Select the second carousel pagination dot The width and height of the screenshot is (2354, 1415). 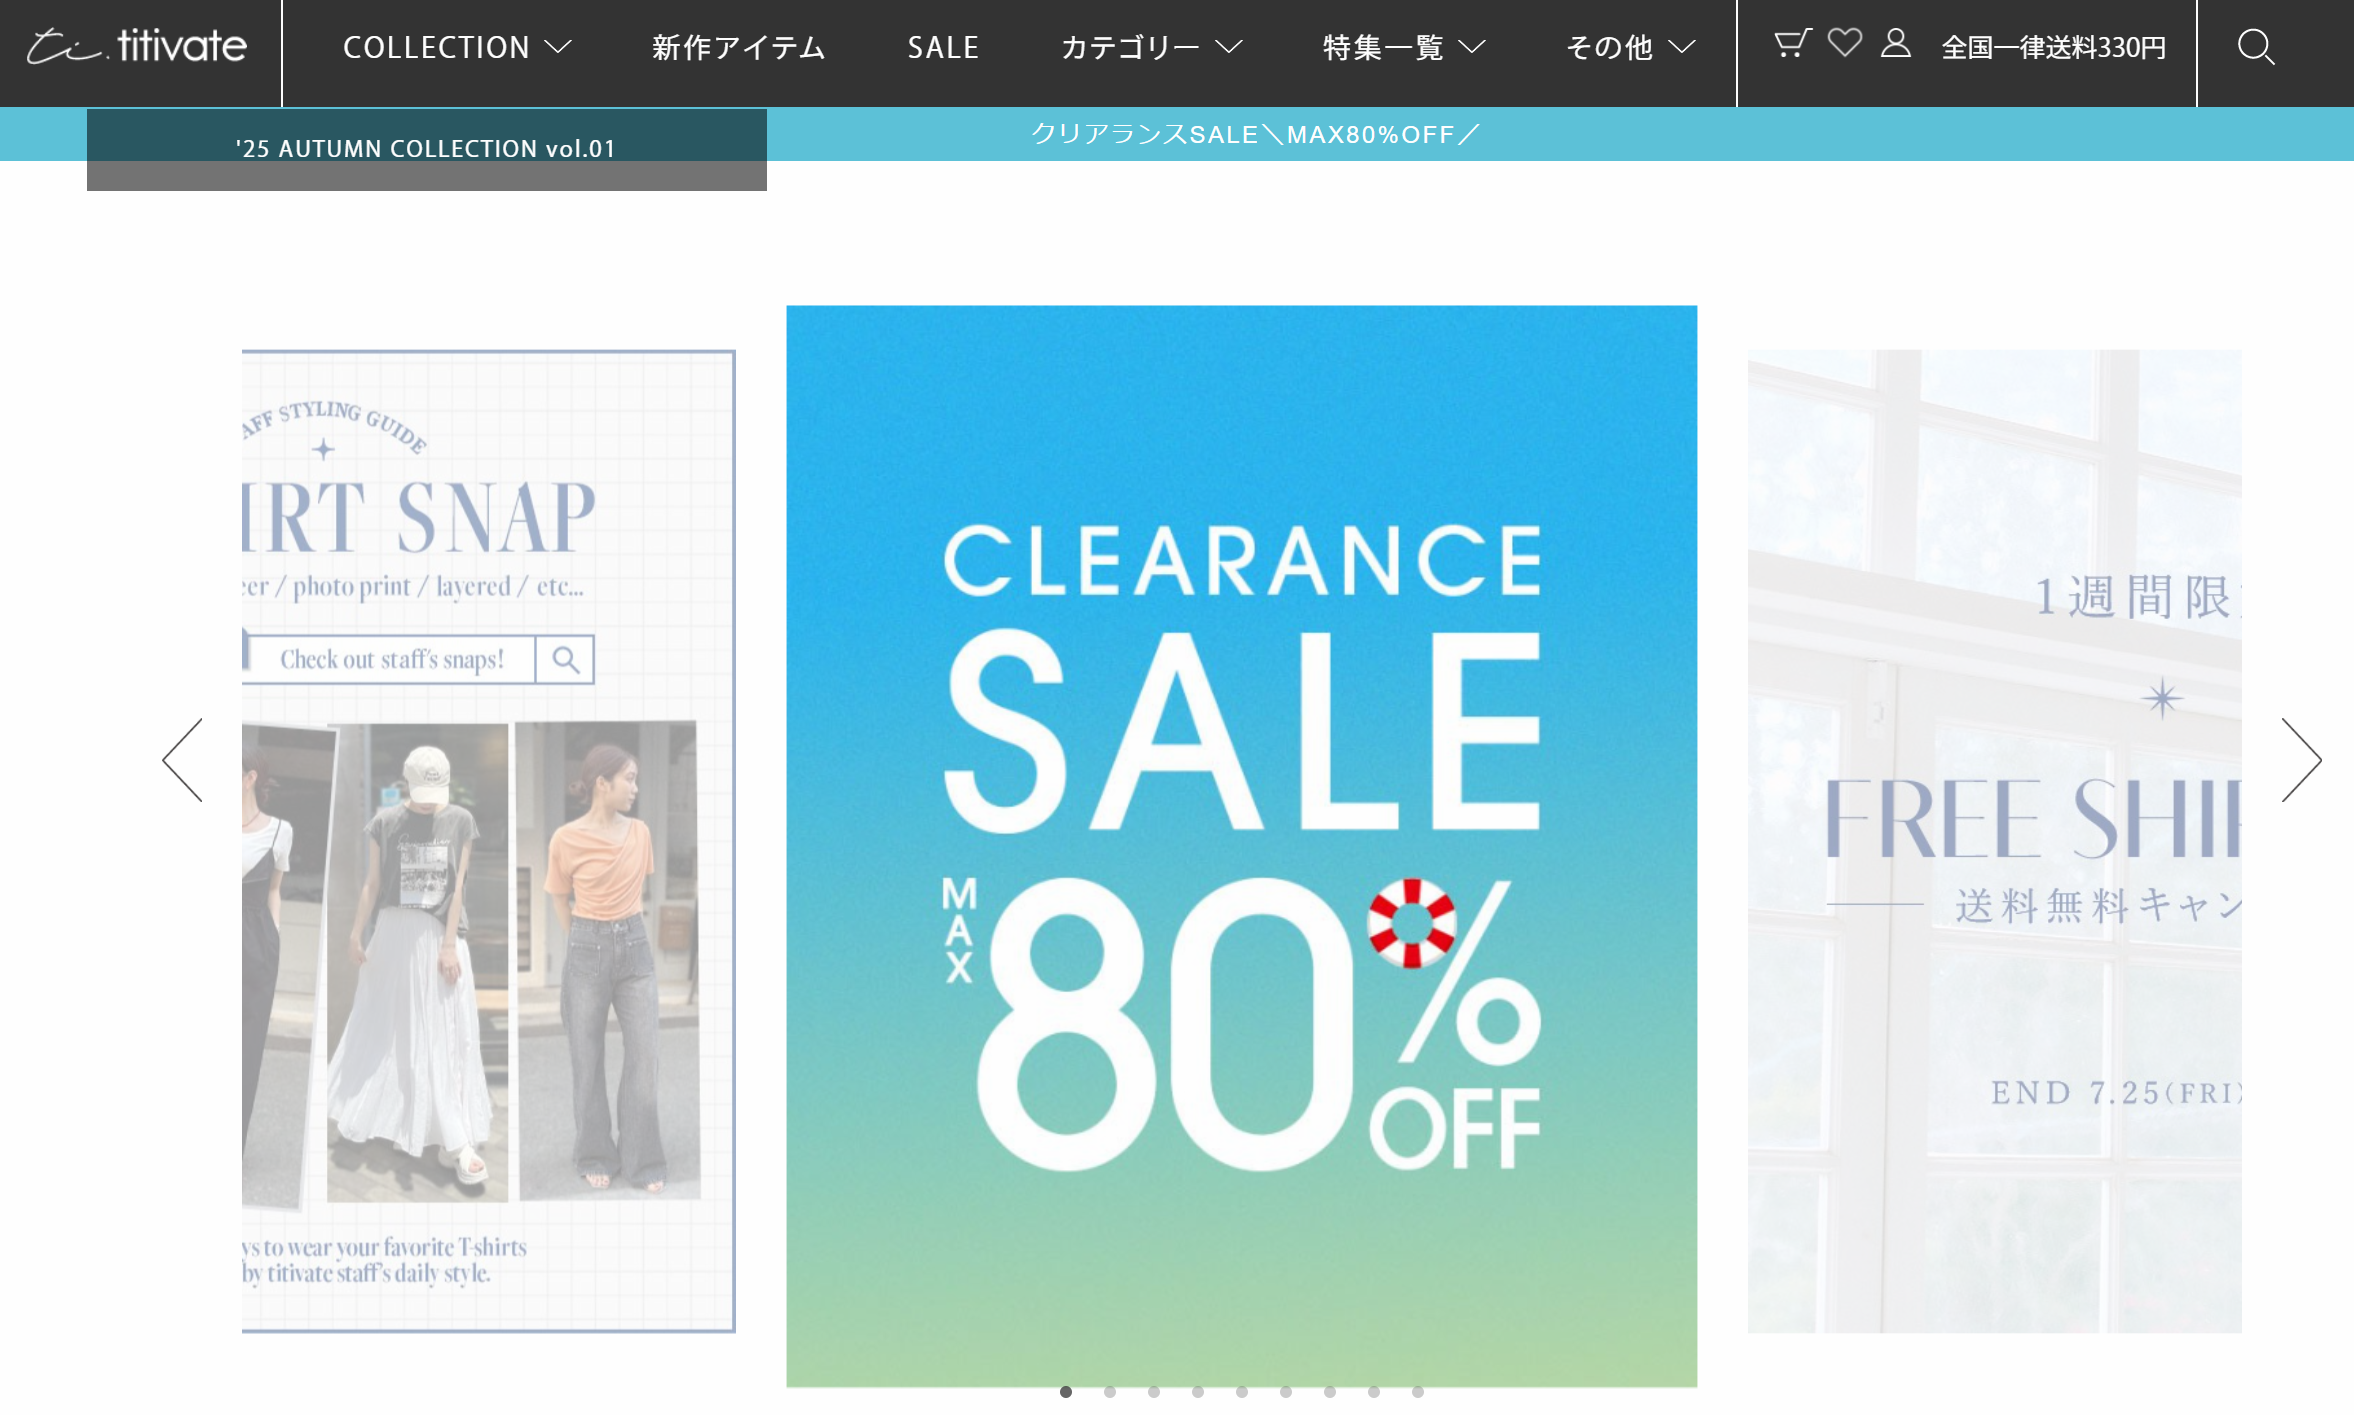click(x=1110, y=1391)
